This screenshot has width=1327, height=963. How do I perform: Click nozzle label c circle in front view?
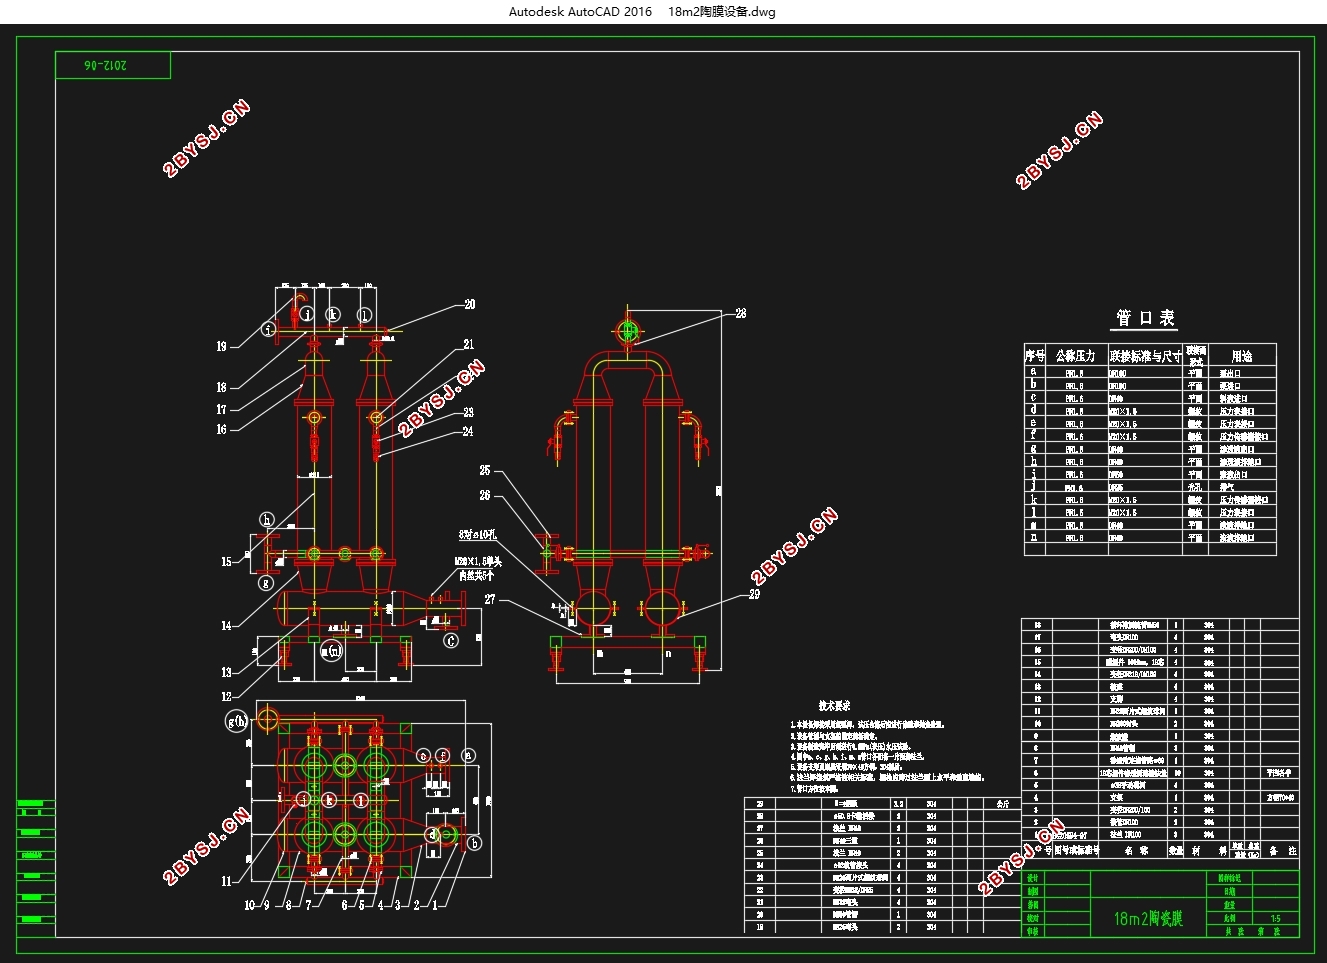click(x=451, y=641)
